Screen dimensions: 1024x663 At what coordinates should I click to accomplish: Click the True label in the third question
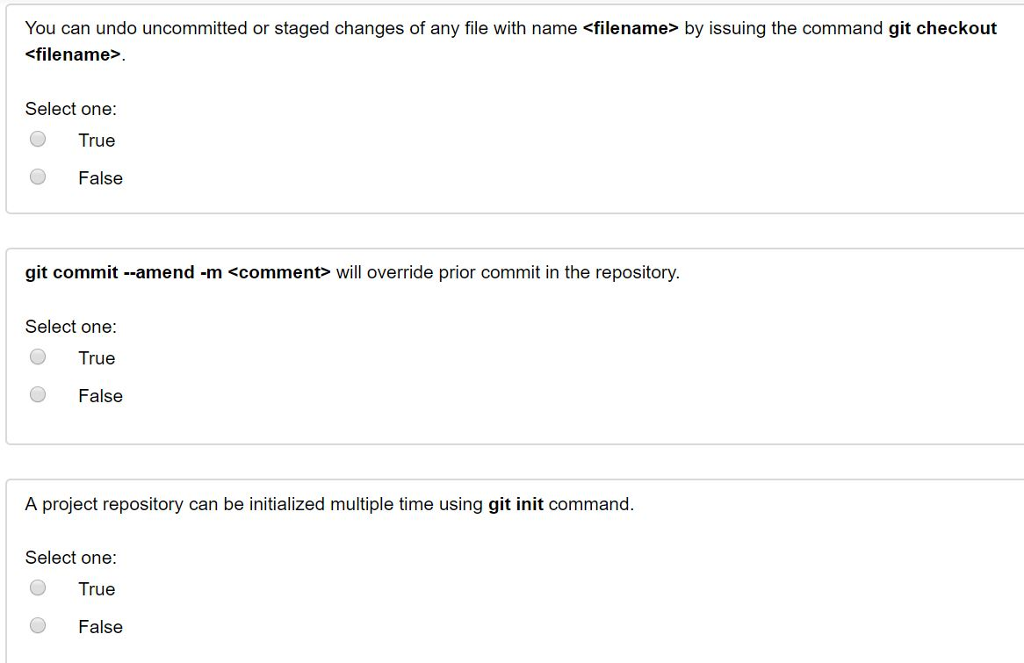[x=96, y=589]
